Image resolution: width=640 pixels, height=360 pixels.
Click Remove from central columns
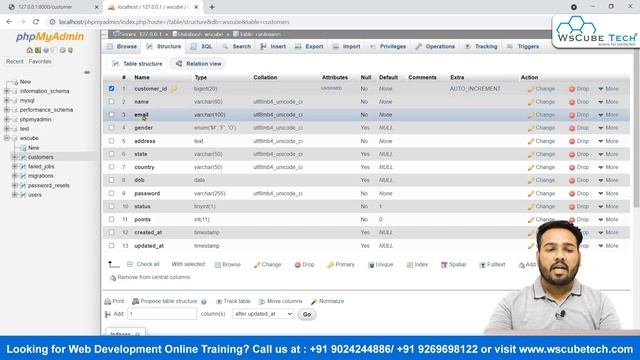[x=150, y=277]
